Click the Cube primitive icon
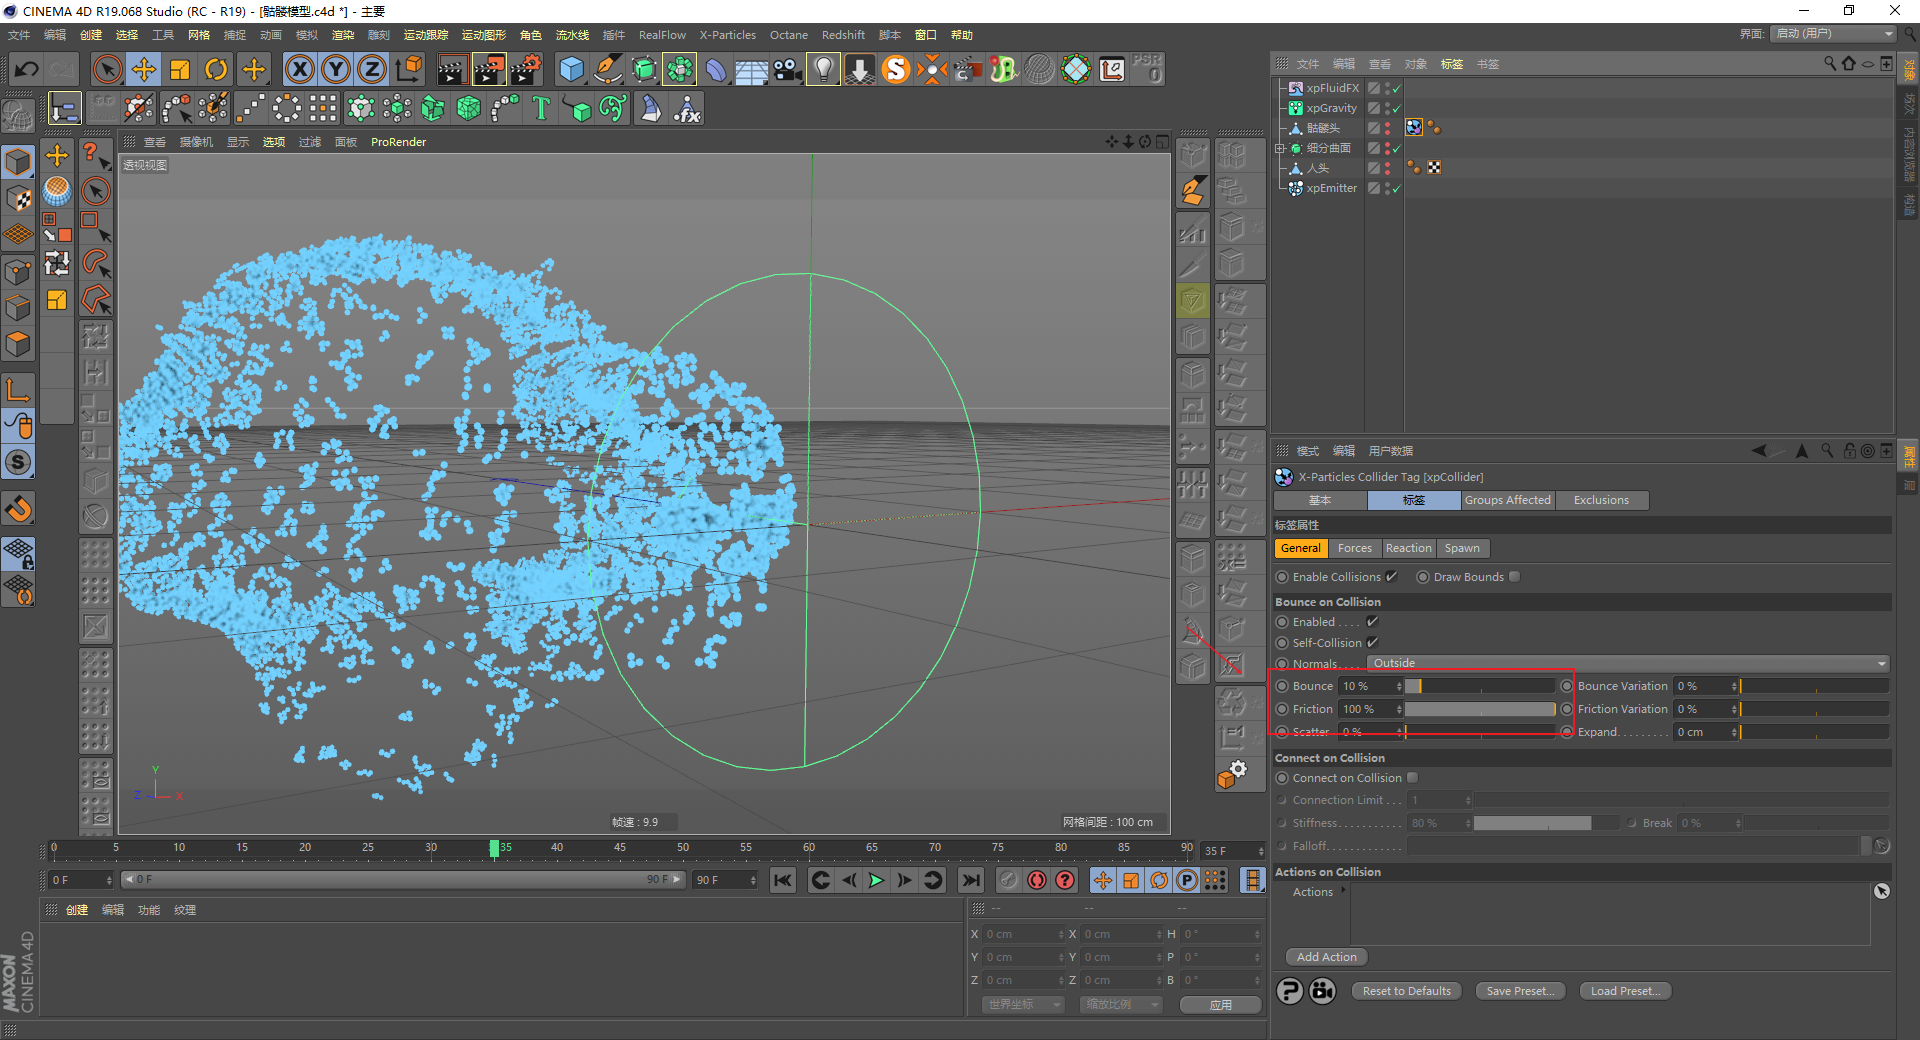 (571, 69)
